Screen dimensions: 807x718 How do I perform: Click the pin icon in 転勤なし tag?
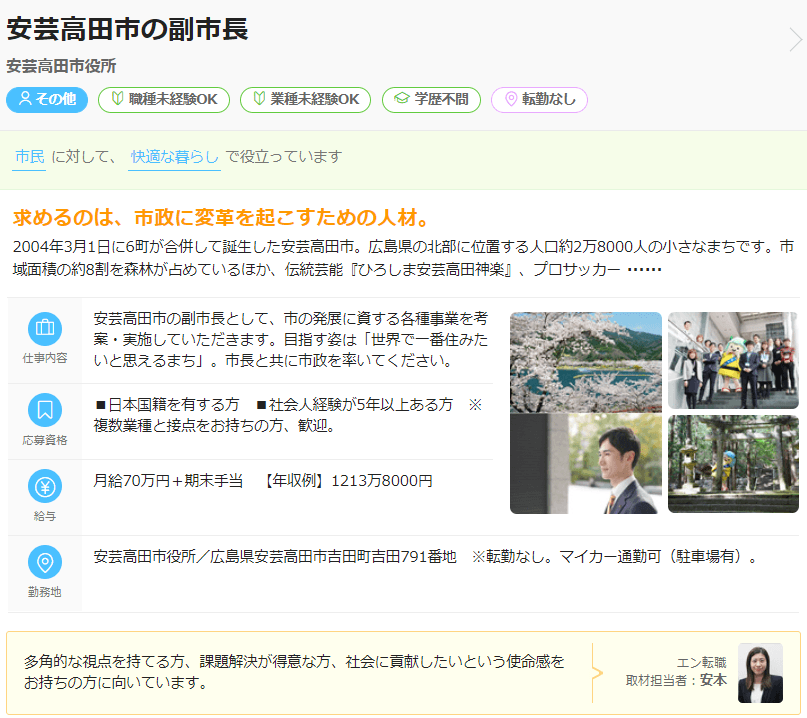click(510, 100)
